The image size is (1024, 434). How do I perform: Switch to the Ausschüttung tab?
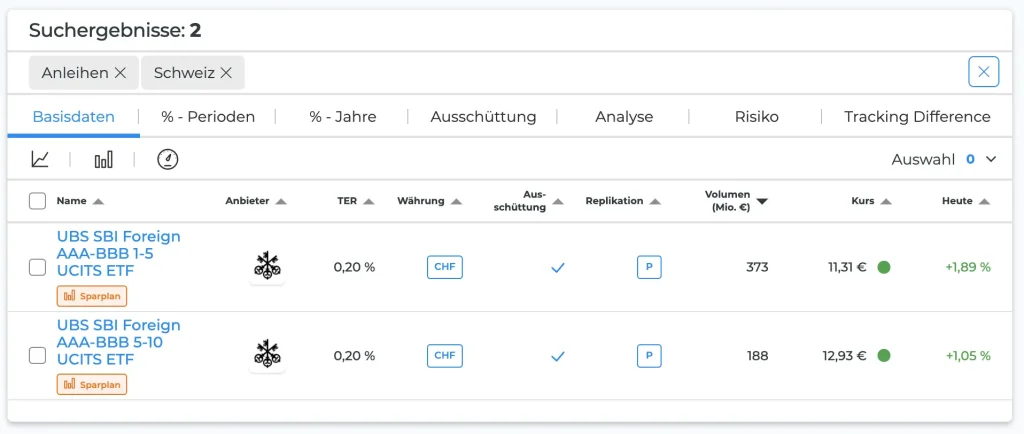pyautogui.click(x=483, y=117)
